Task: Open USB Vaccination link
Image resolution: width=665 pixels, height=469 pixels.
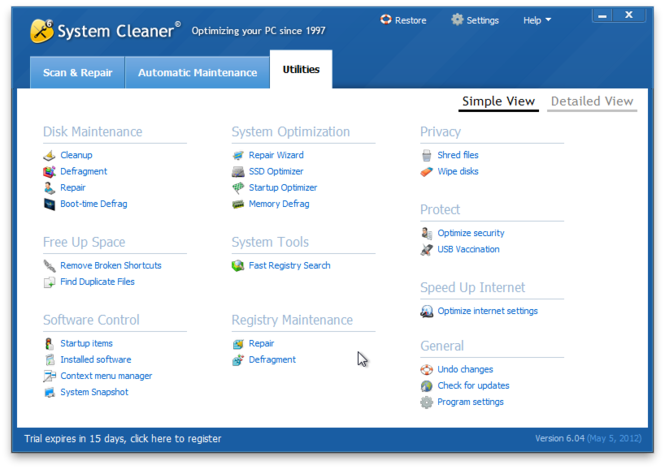Action: (x=468, y=249)
